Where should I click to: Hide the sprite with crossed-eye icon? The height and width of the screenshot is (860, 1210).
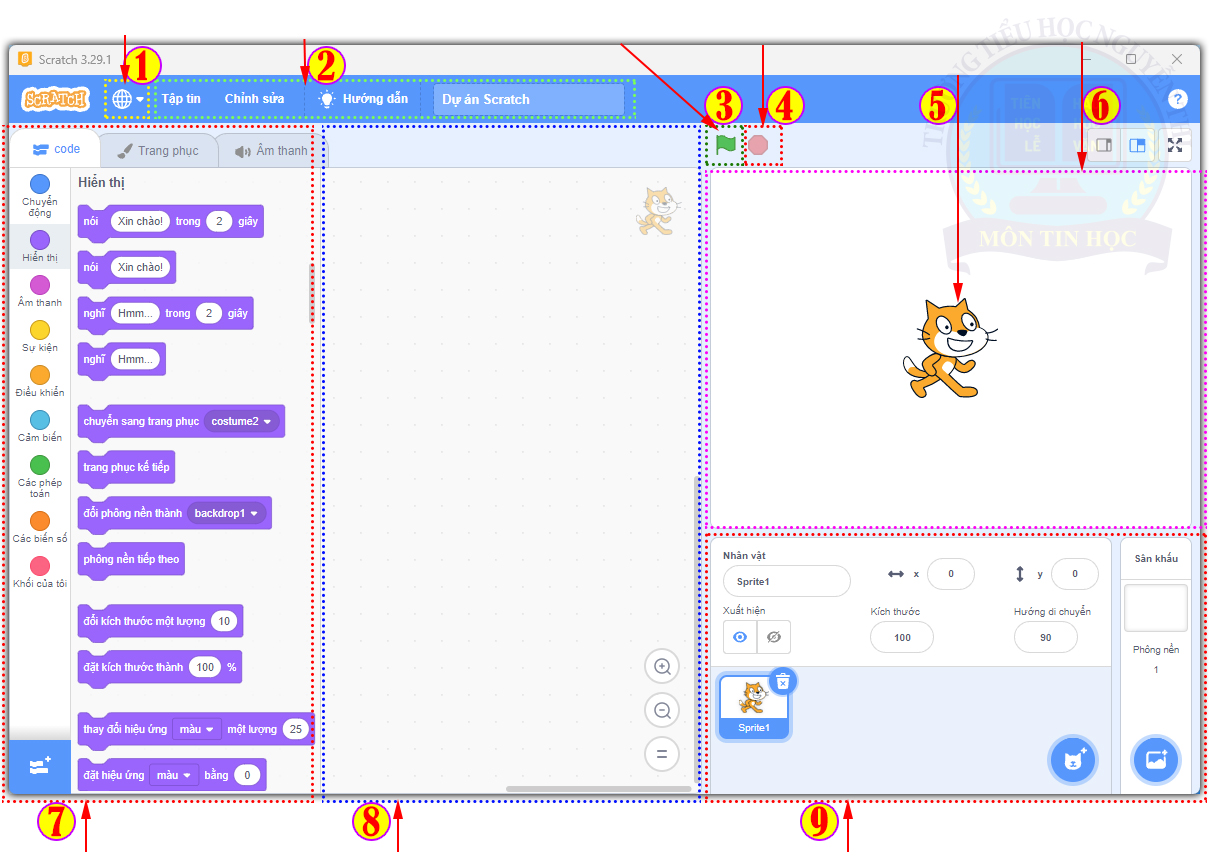[x=773, y=637]
